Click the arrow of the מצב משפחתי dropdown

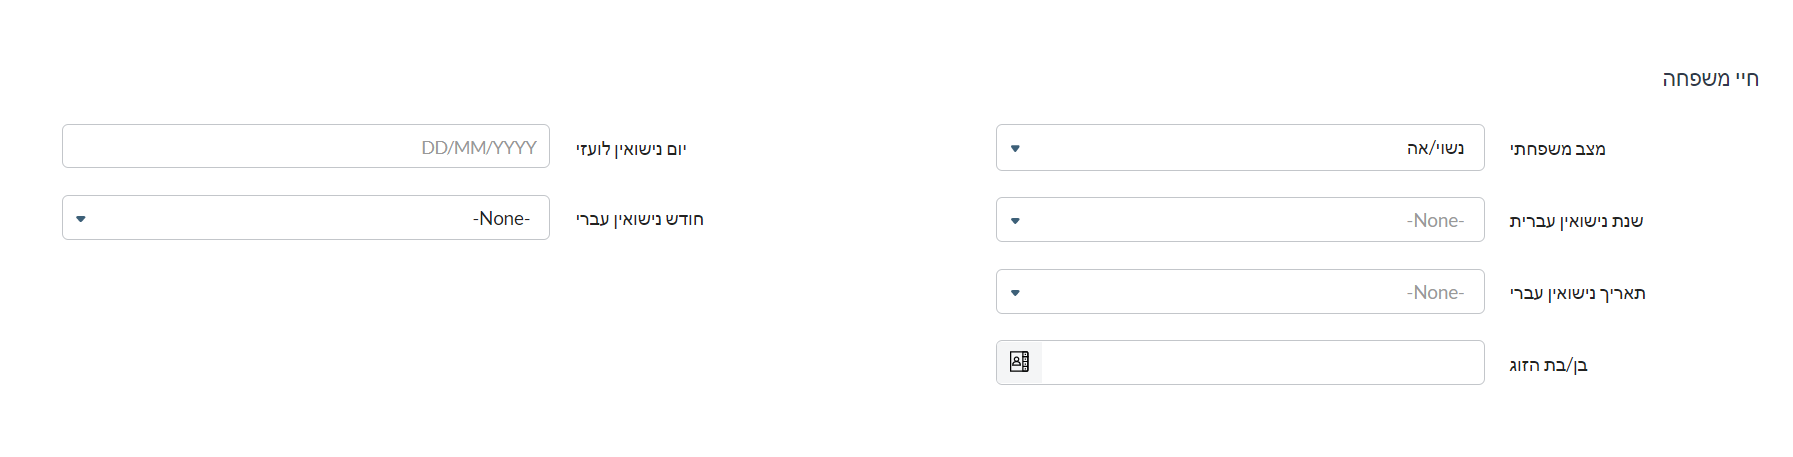[1015, 148]
